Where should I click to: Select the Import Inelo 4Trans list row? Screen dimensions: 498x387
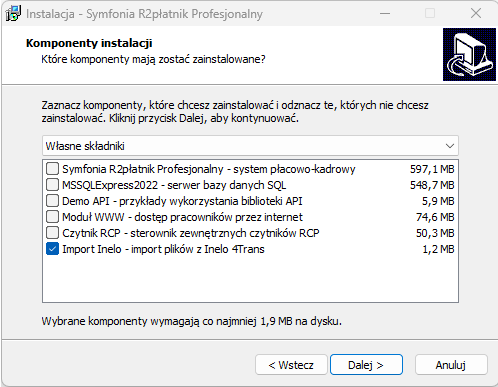click(x=250, y=249)
